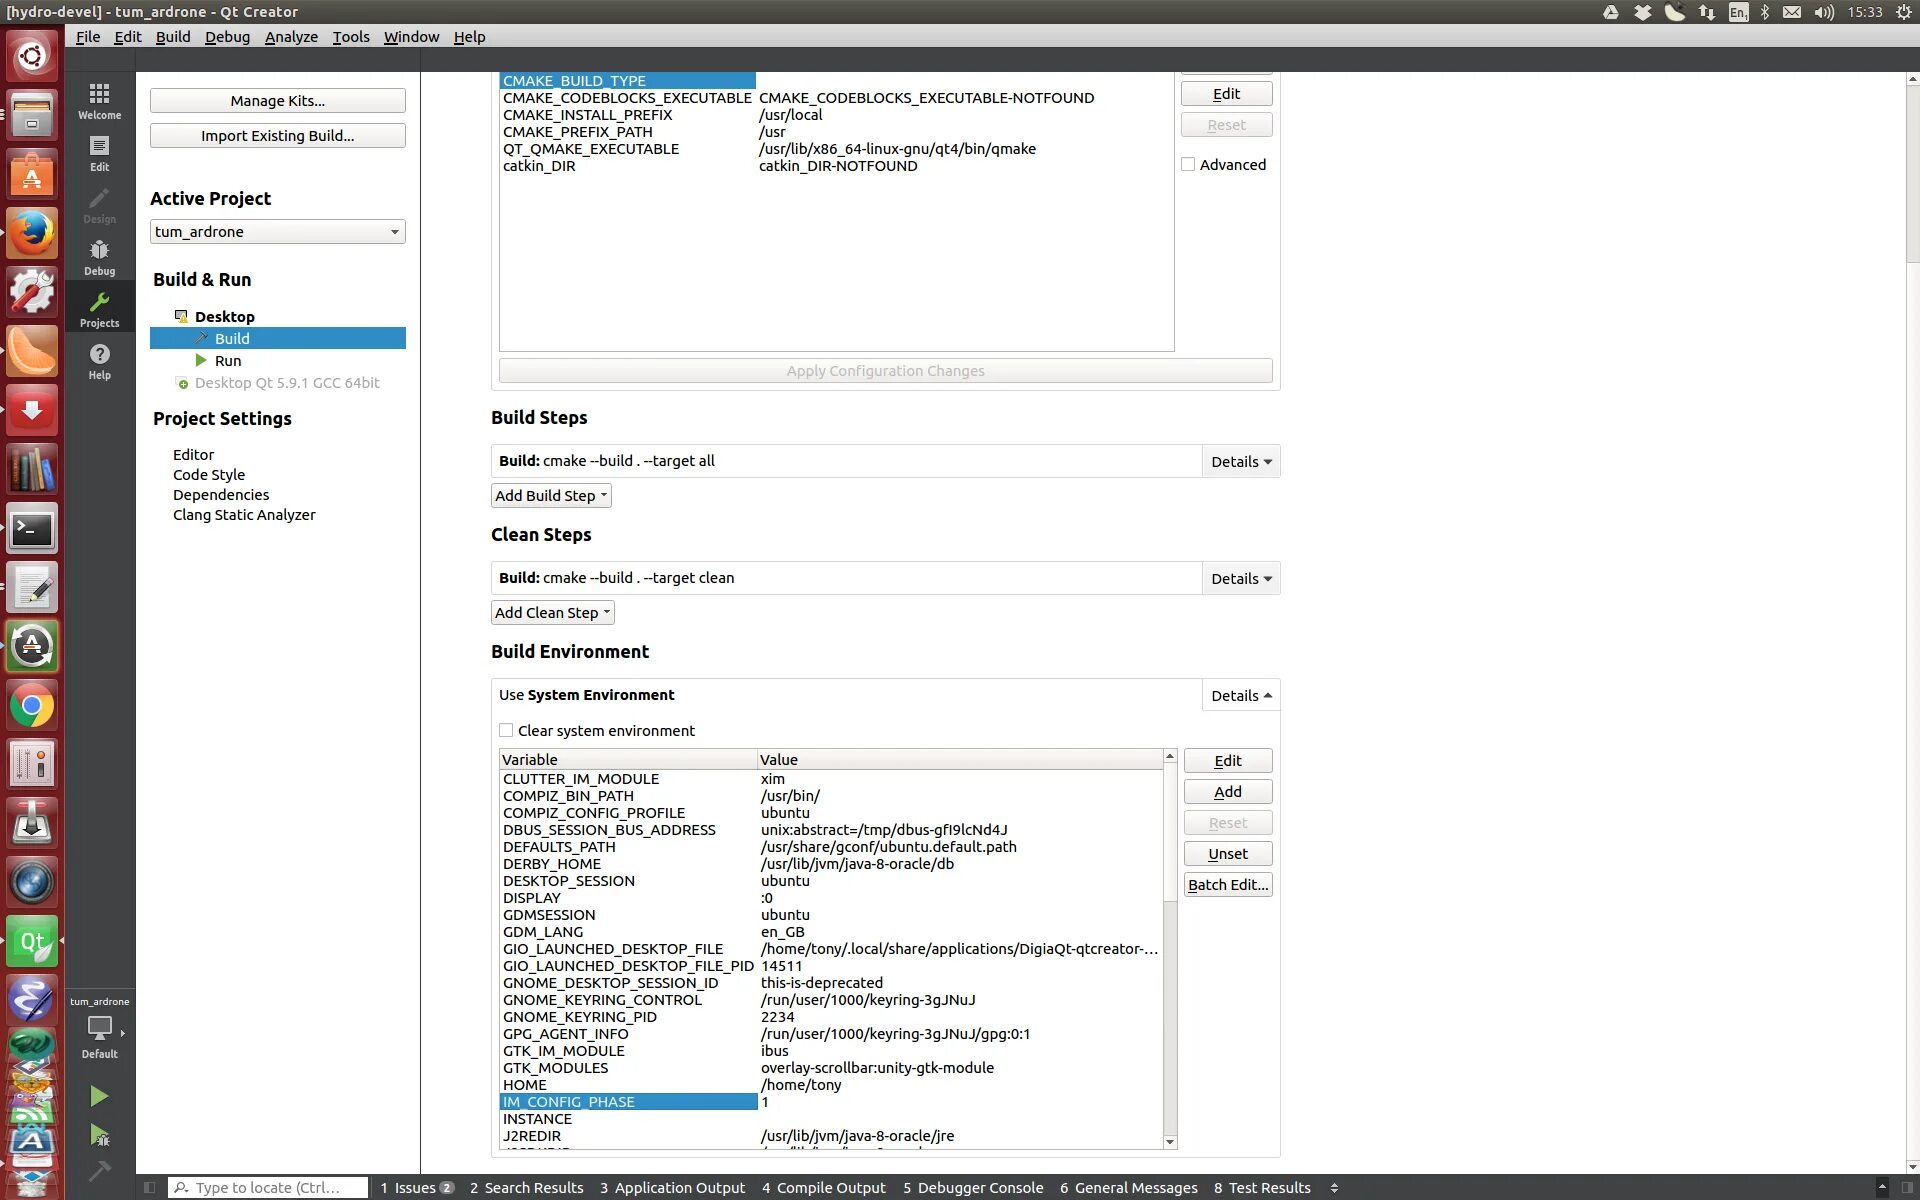The image size is (1920, 1200).
Task: Click the Edit tool icon in sidebar
Action: [98, 151]
